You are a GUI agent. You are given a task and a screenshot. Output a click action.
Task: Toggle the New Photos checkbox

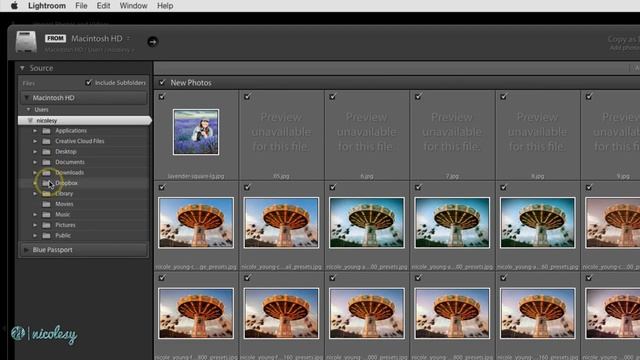(x=162, y=82)
